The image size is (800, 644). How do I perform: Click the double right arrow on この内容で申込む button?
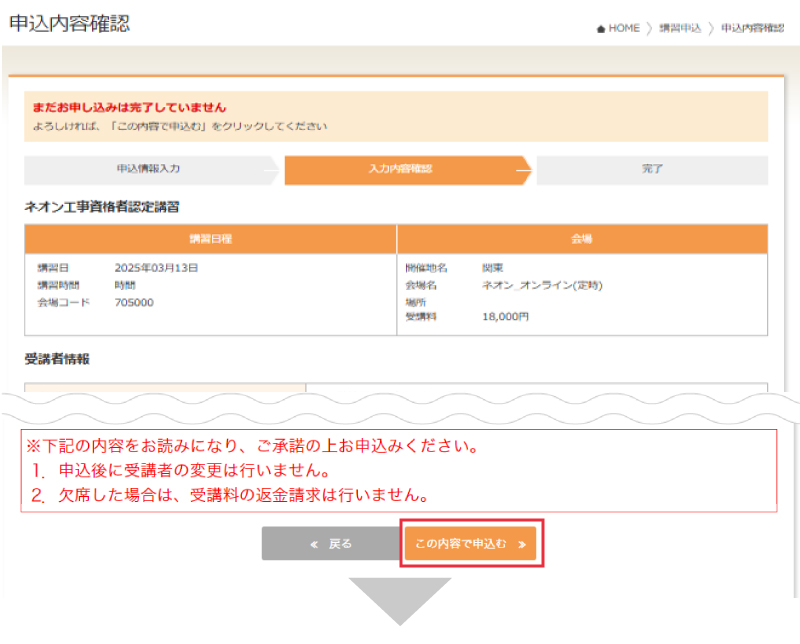coord(521,544)
